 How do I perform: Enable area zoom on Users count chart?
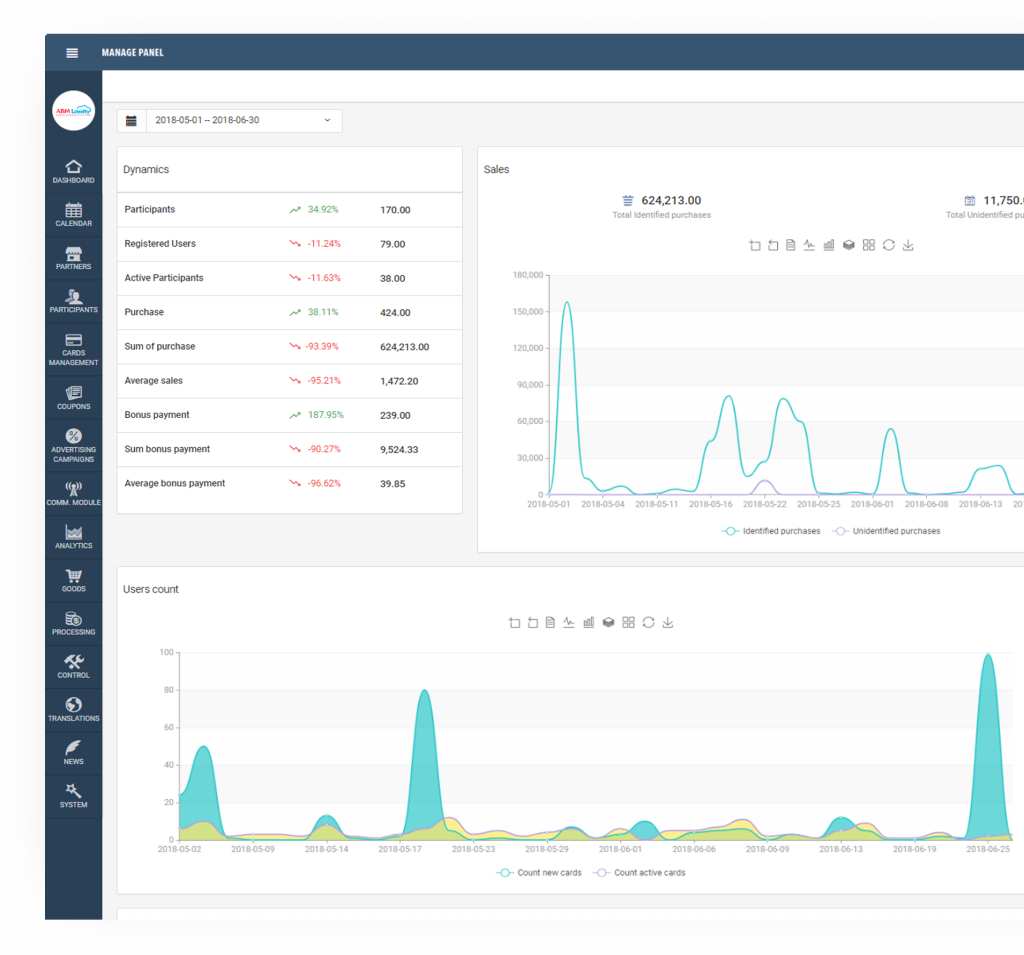click(x=514, y=622)
